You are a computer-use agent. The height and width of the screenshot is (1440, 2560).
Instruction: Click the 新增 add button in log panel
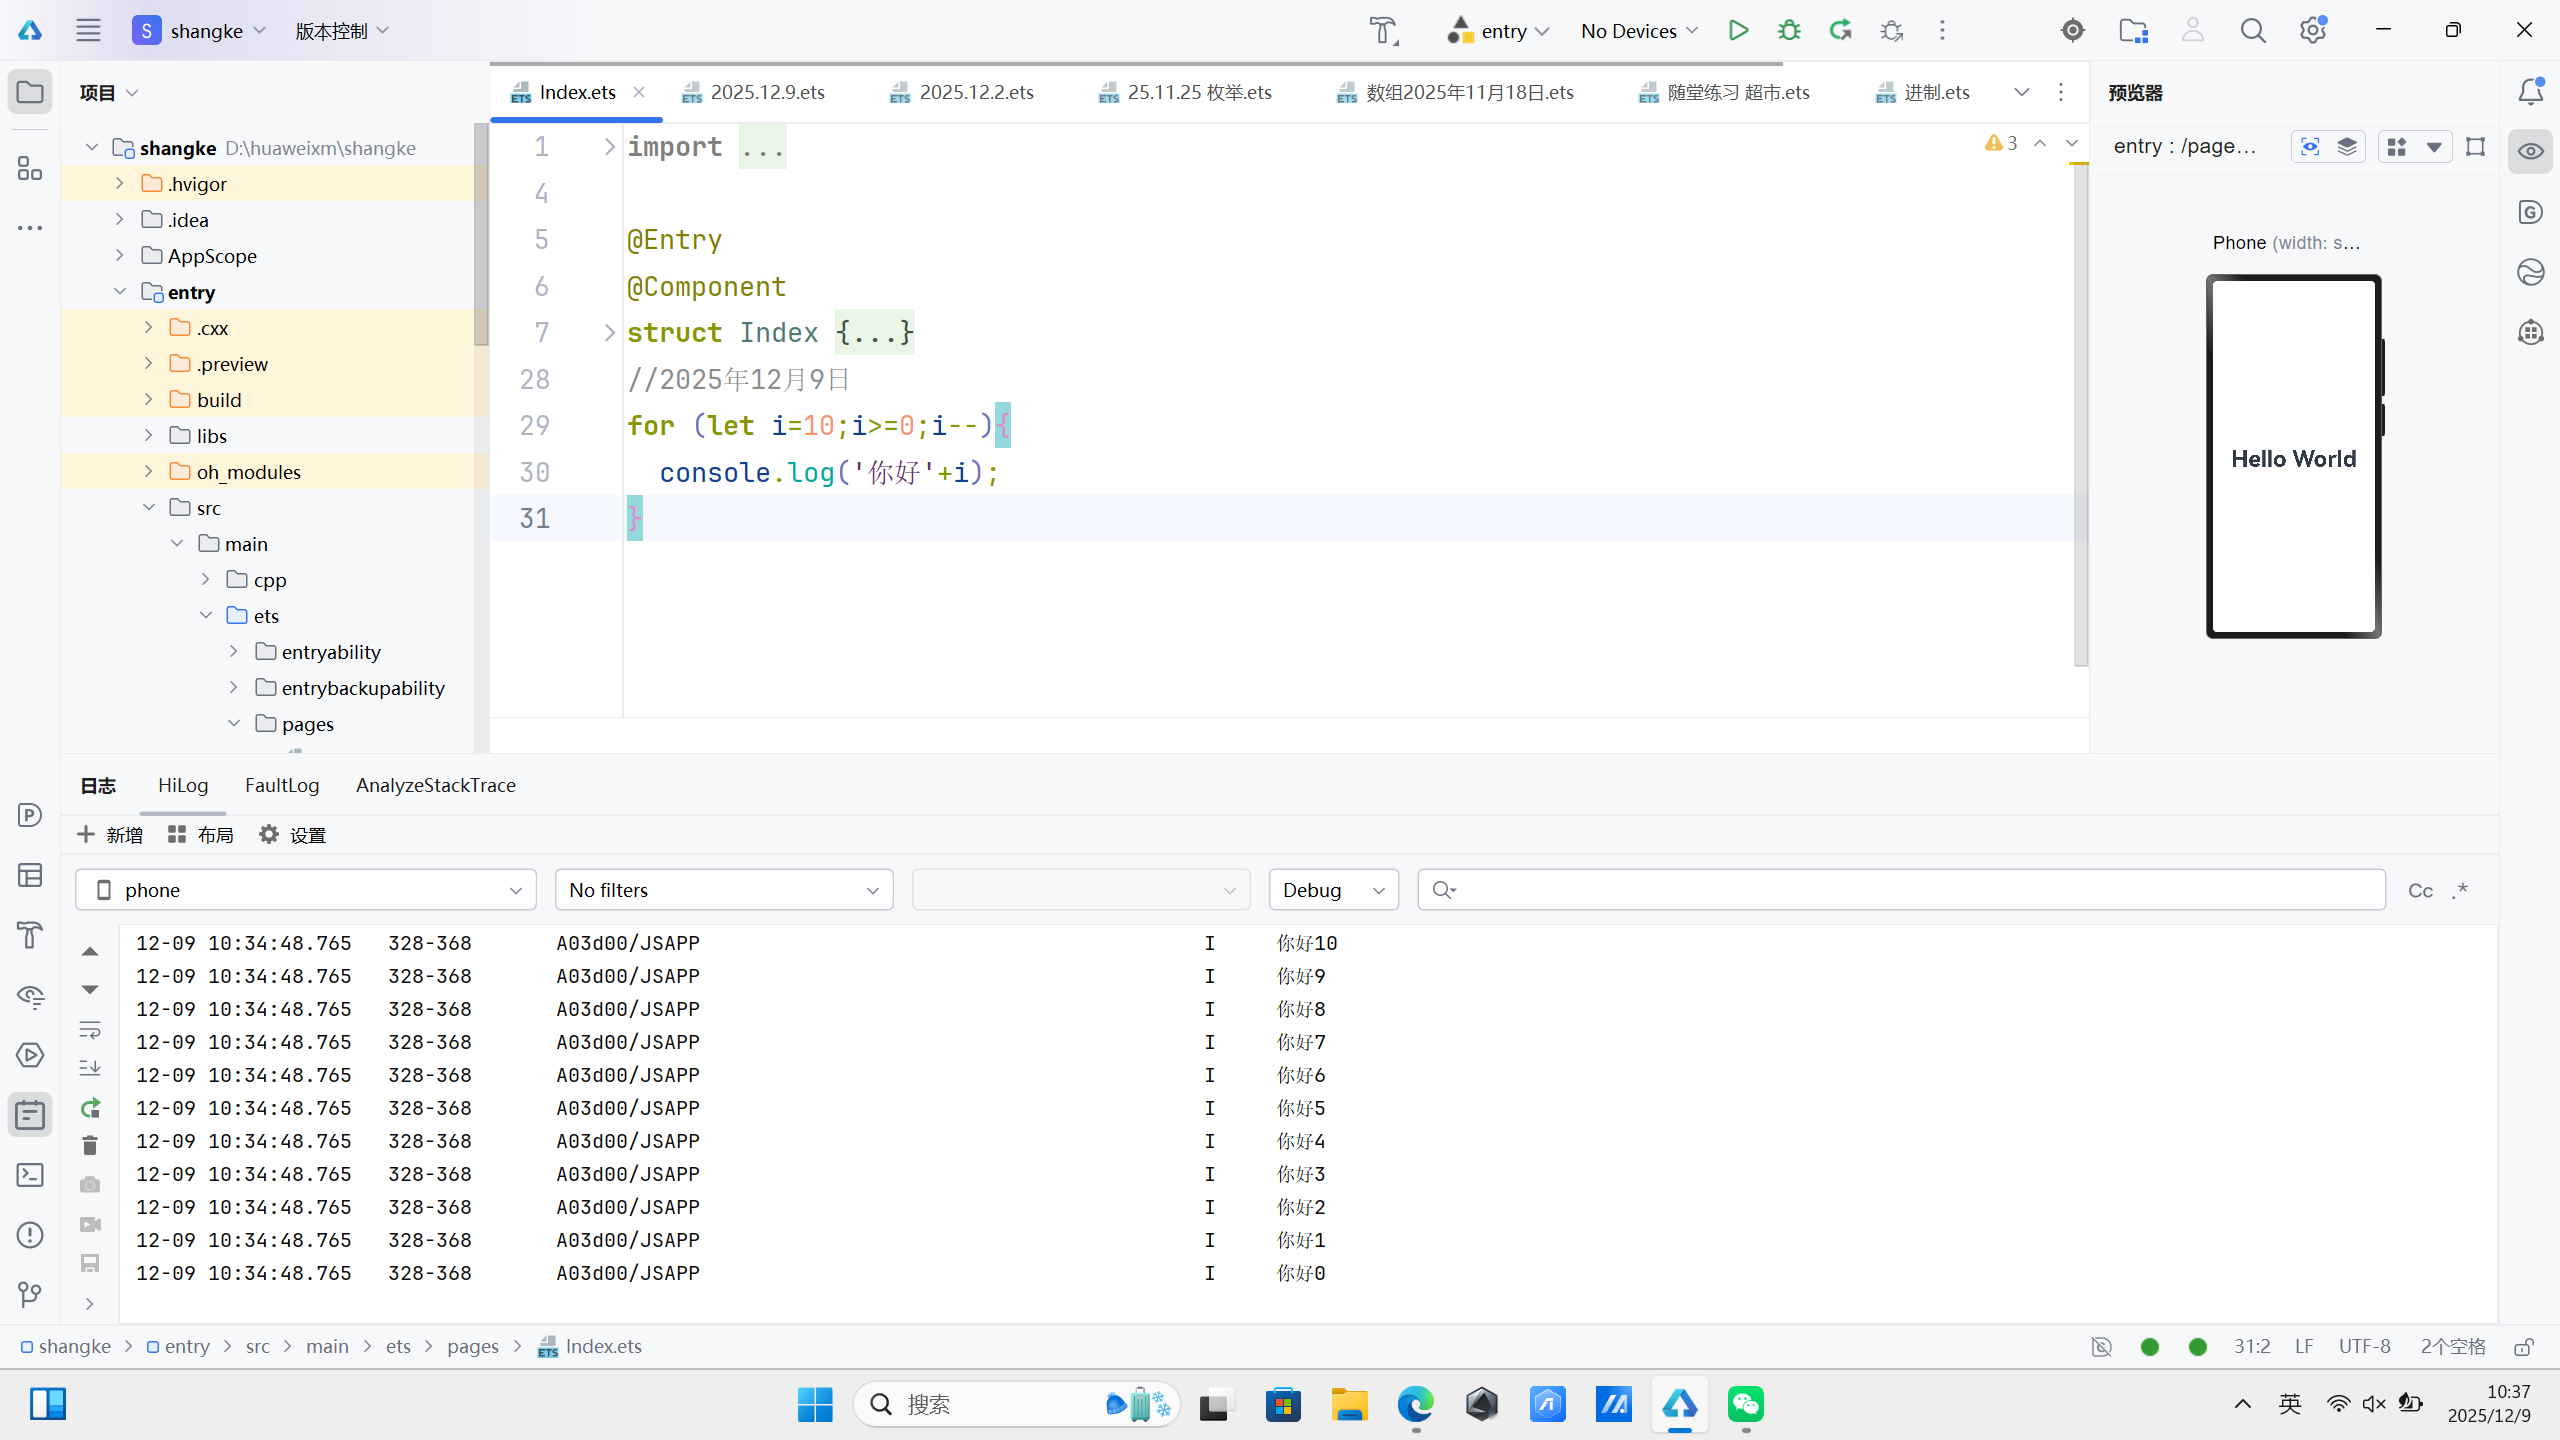tap(110, 835)
